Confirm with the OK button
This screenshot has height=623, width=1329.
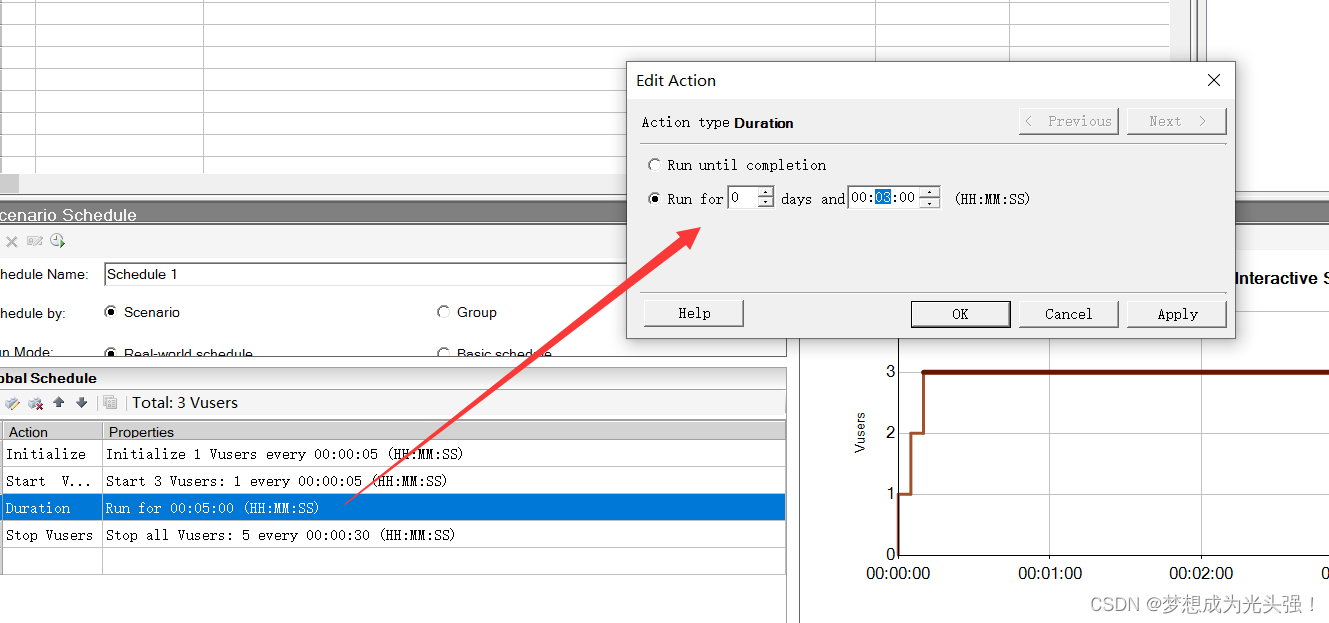tap(960, 313)
